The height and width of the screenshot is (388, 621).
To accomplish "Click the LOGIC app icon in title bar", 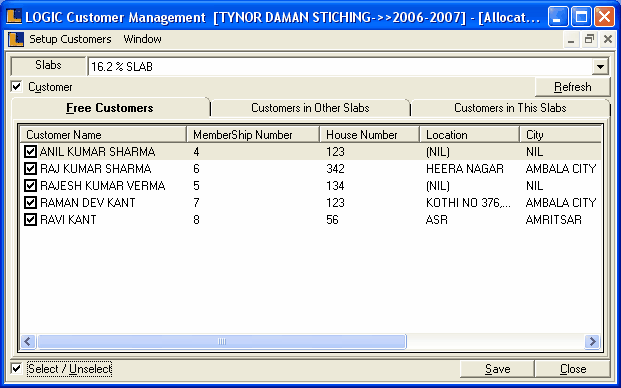I will tap(14, 17).
